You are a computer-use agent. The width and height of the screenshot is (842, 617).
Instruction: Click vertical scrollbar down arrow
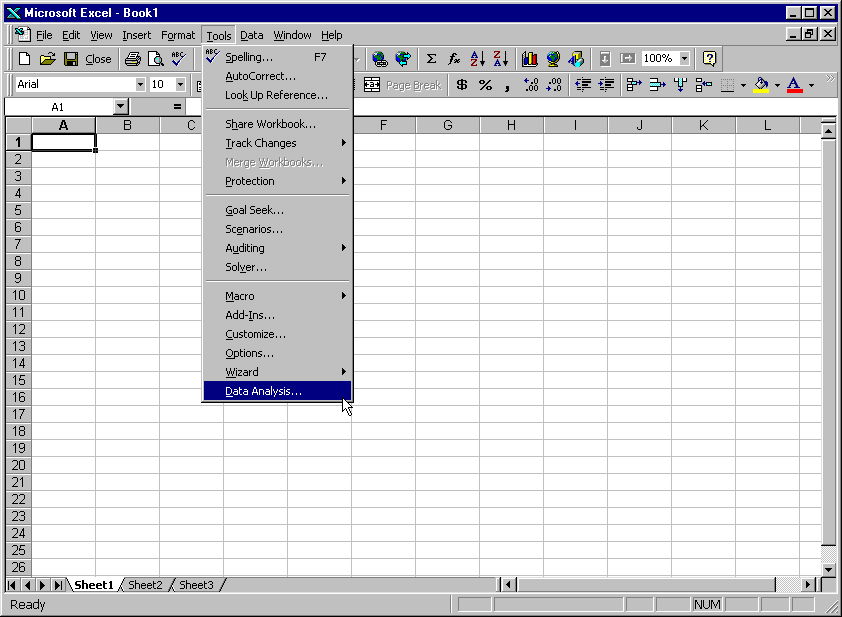pyautogui.click(x=829, y=569)
